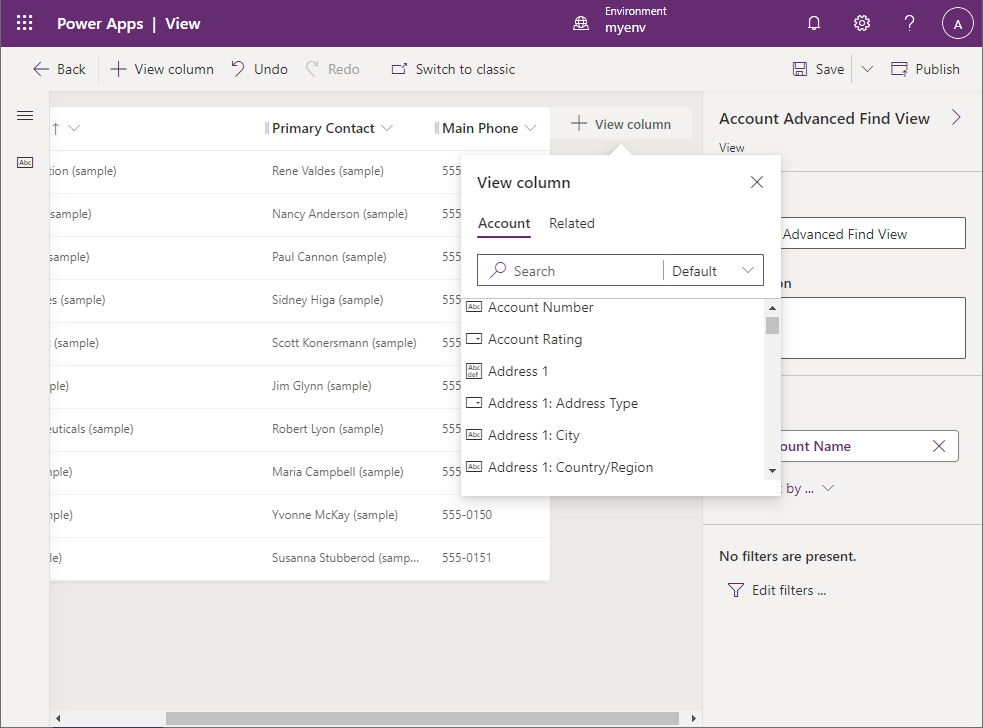The width and height of the screenshot is (983, 728).
Task: Click the Address 1: Country/Region icon
Action: pos(474,467)
